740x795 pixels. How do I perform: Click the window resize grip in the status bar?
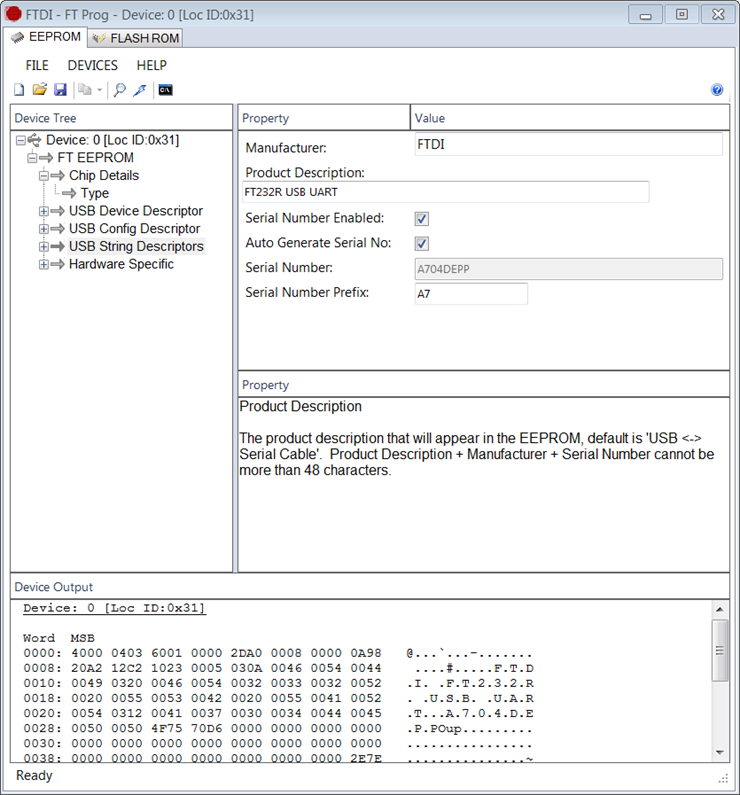[724, 778]
